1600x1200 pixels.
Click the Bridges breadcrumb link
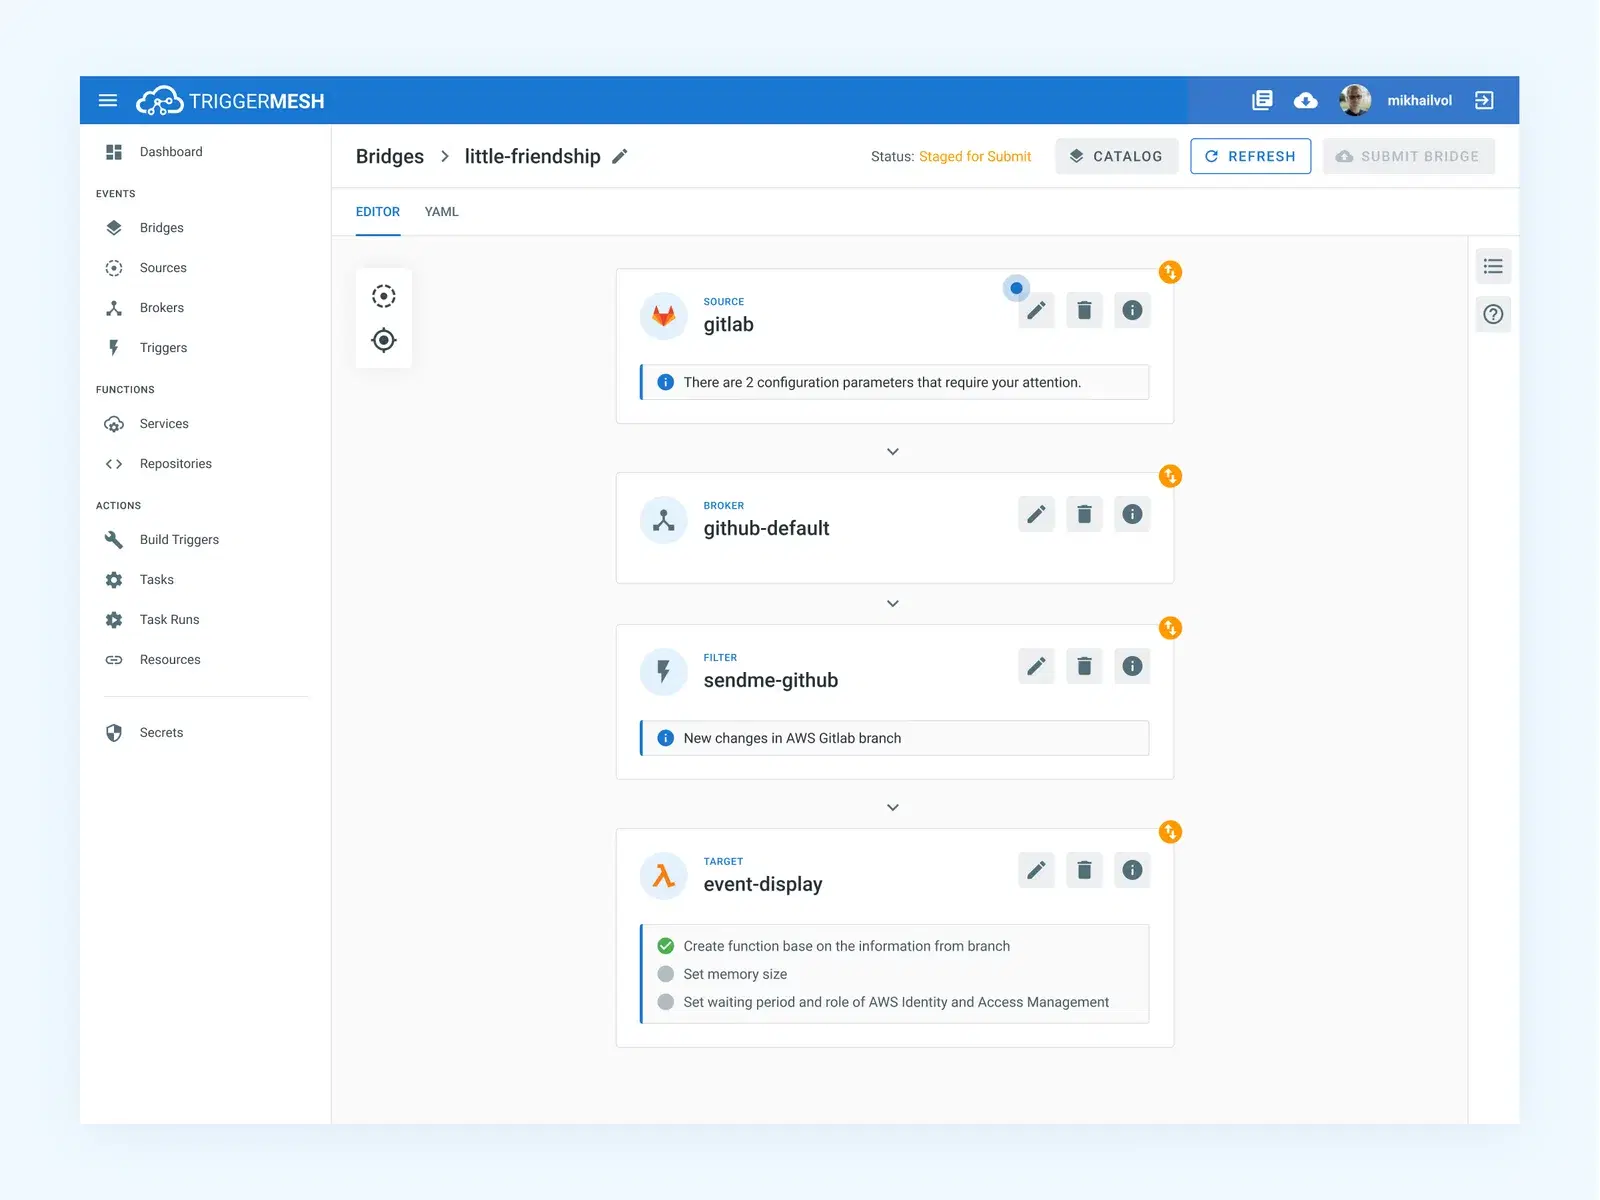[390, 156]
